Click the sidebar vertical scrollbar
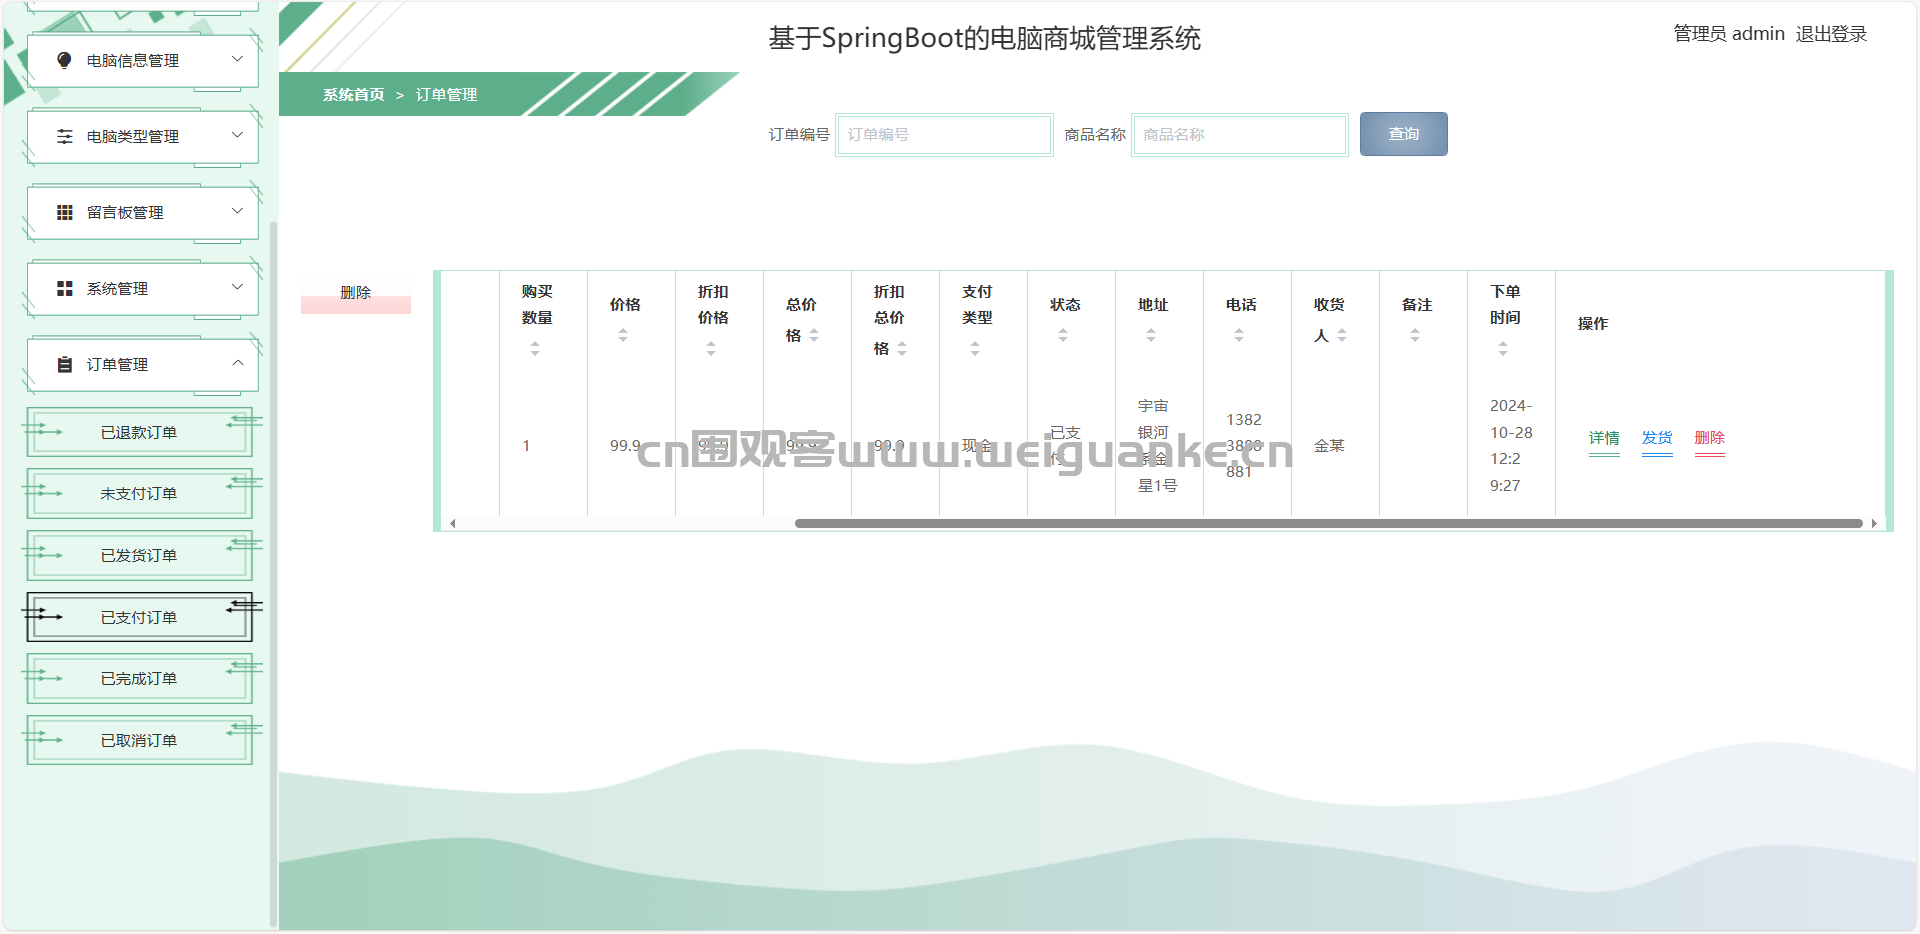 point(273,574)
